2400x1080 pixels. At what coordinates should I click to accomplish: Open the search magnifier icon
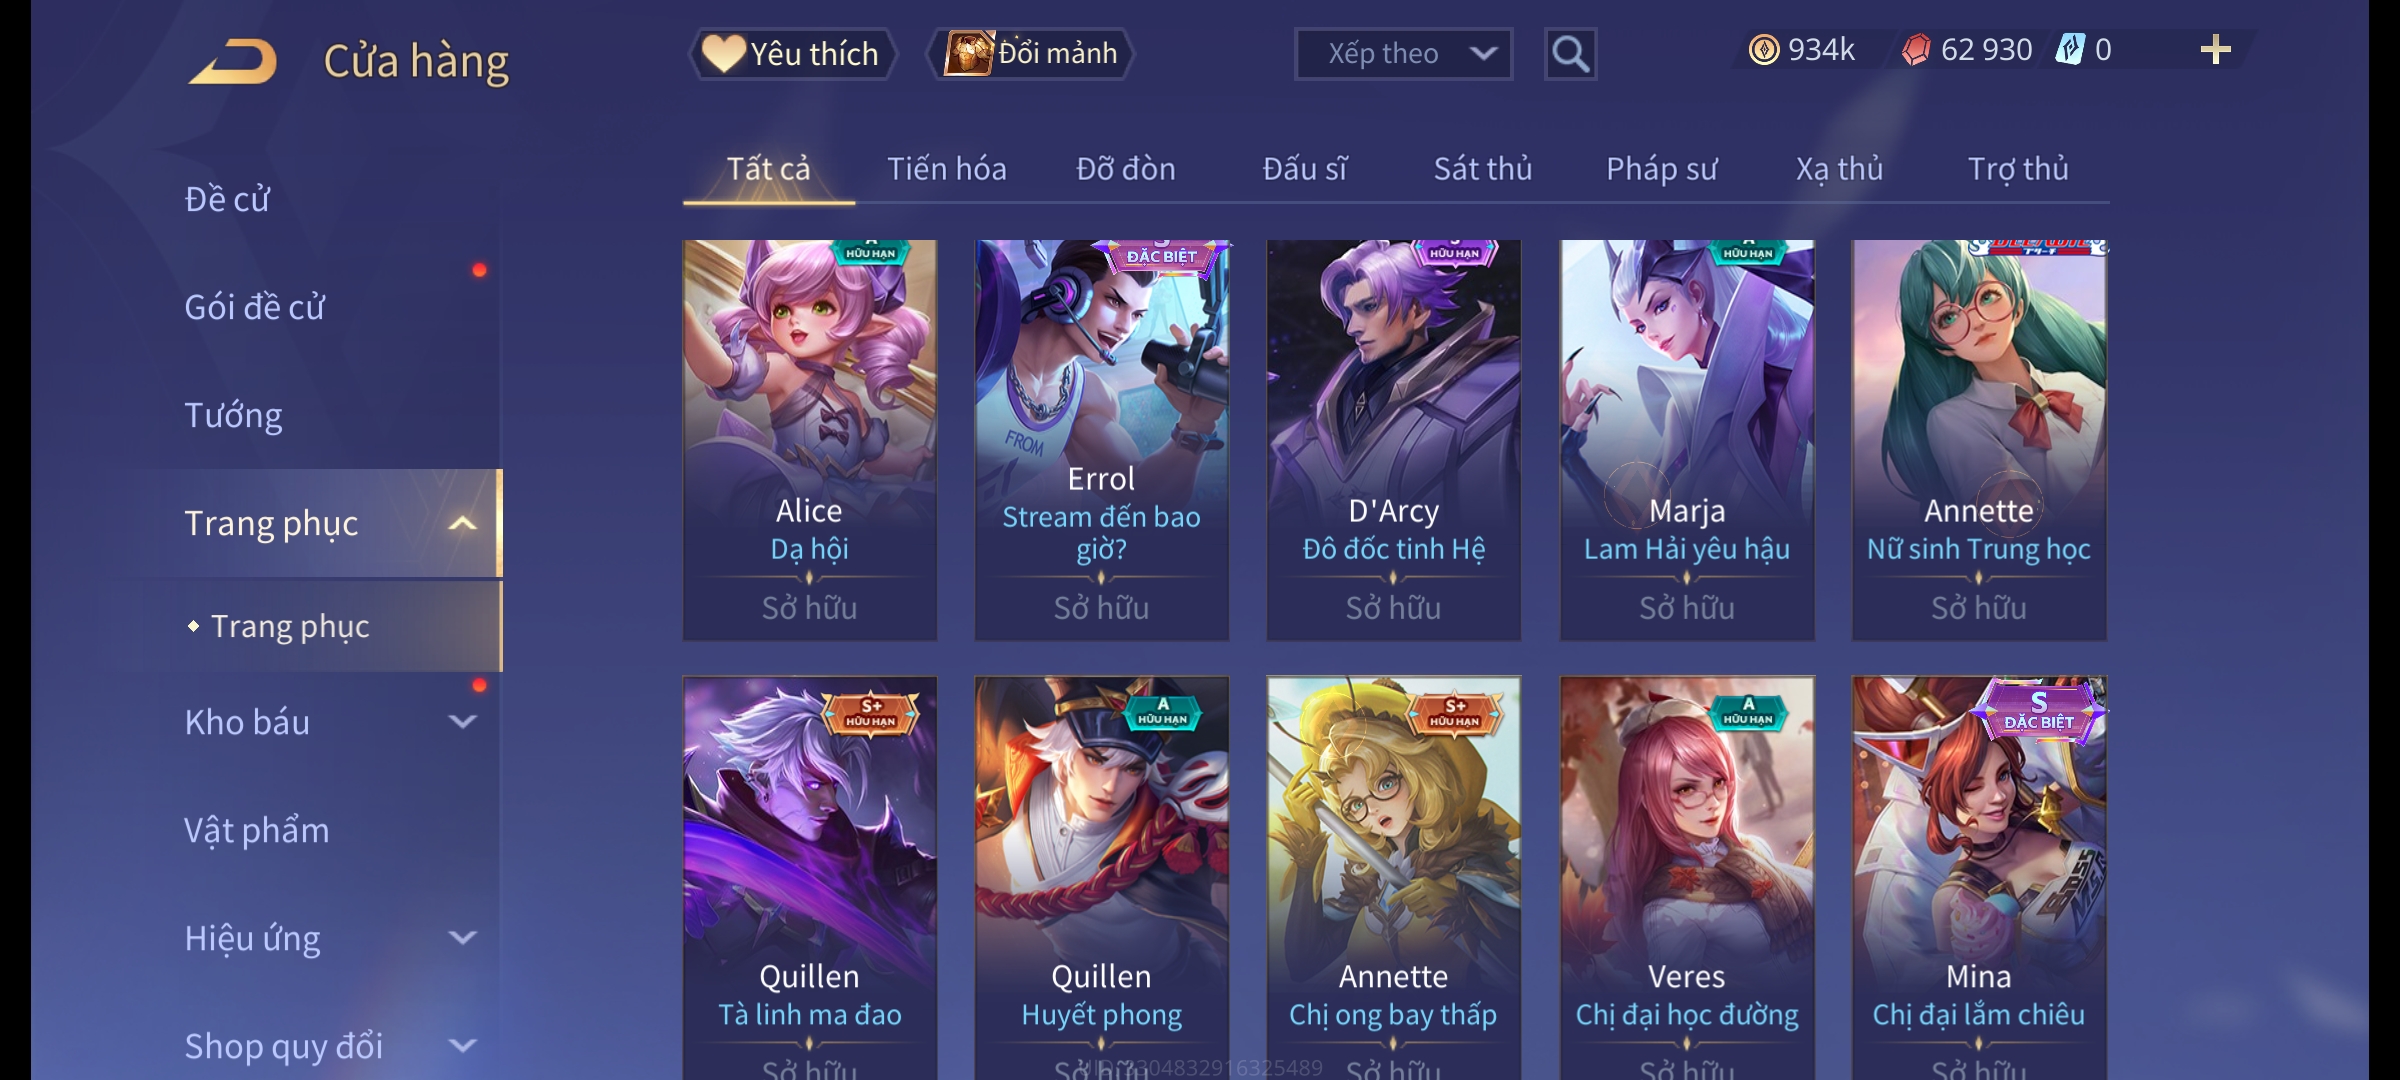(x=1570, y=54)
